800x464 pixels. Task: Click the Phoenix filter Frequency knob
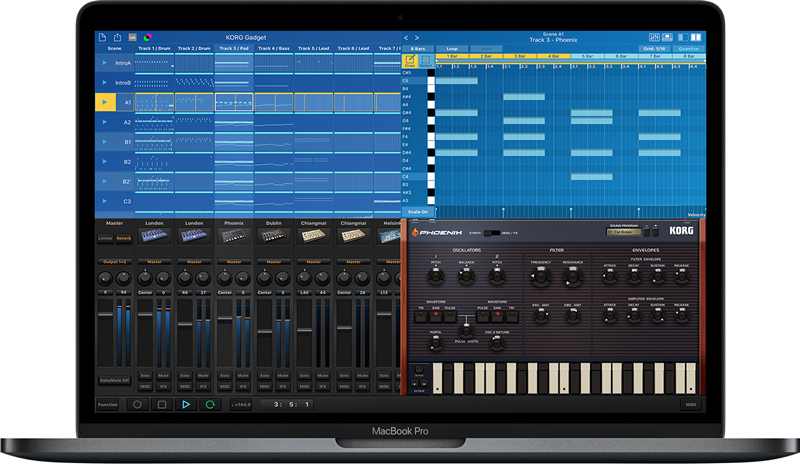(x=540, y=277)
